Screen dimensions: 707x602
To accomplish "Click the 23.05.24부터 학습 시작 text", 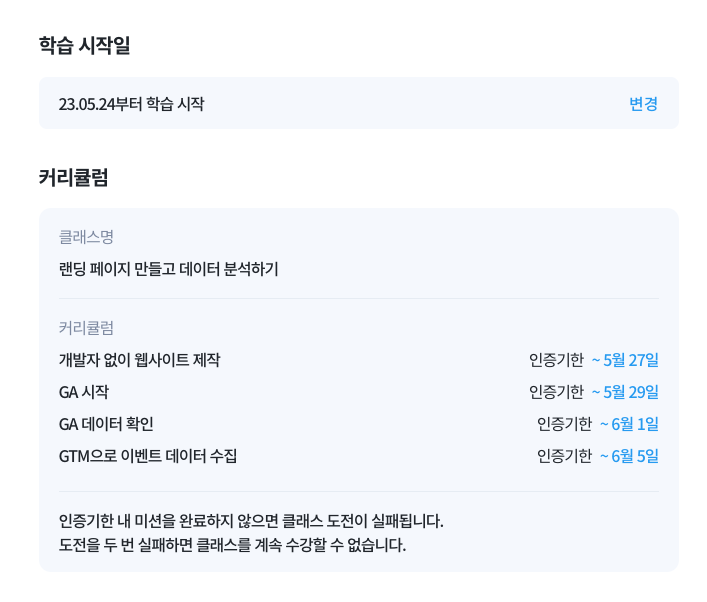I will 131,104.
